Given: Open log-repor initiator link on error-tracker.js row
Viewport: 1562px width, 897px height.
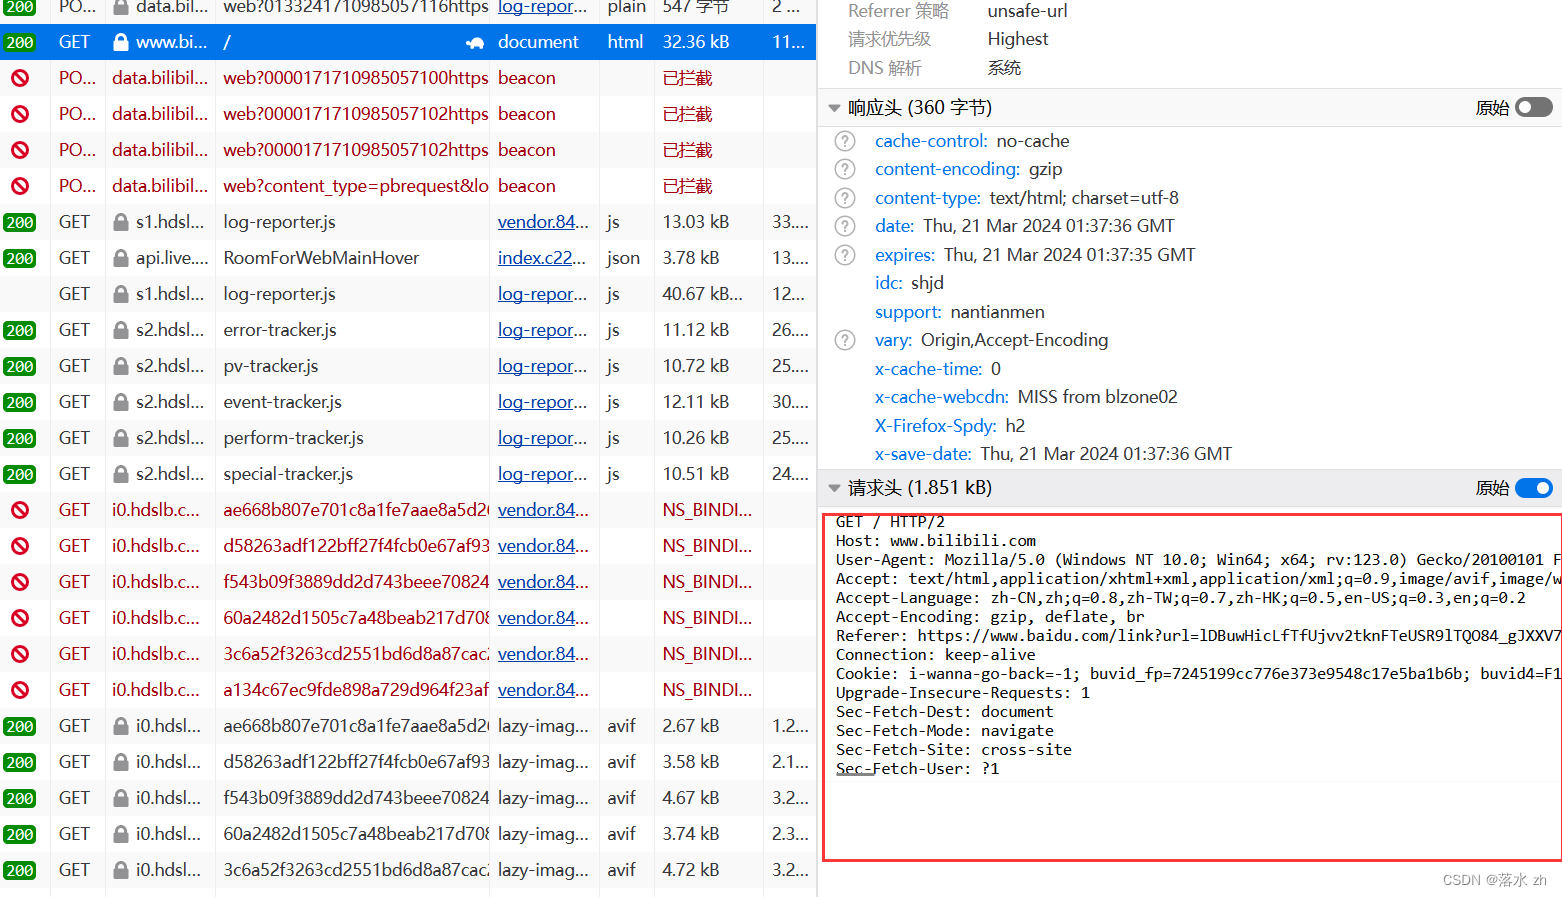Looking at the screenshot, I should 542,330.
